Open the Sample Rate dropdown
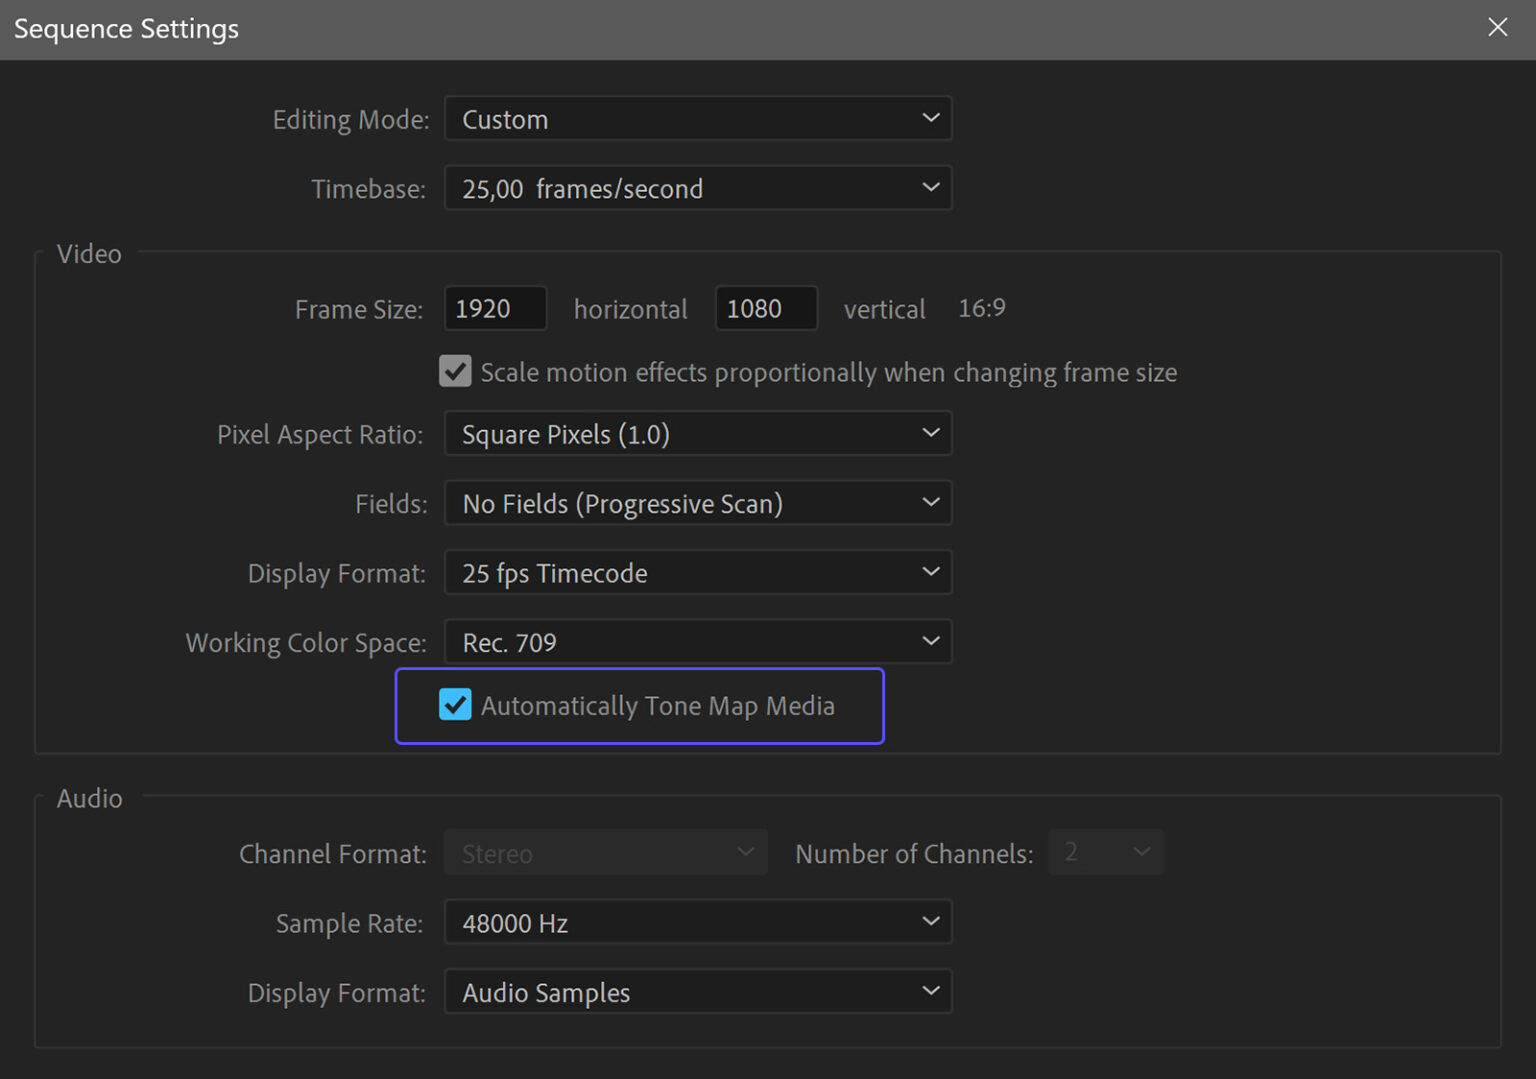 pyautogui.click(x=698, y=922)
